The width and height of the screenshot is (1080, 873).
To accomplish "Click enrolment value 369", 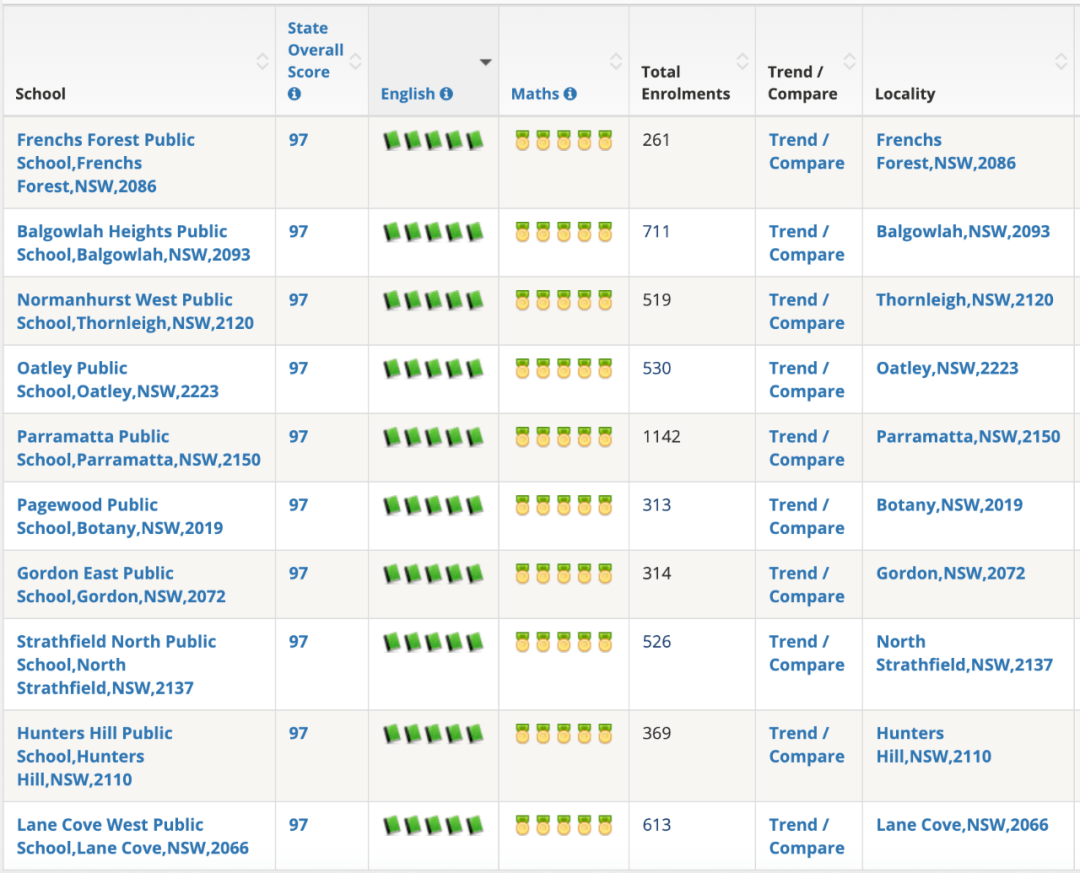I will (656, 733).
